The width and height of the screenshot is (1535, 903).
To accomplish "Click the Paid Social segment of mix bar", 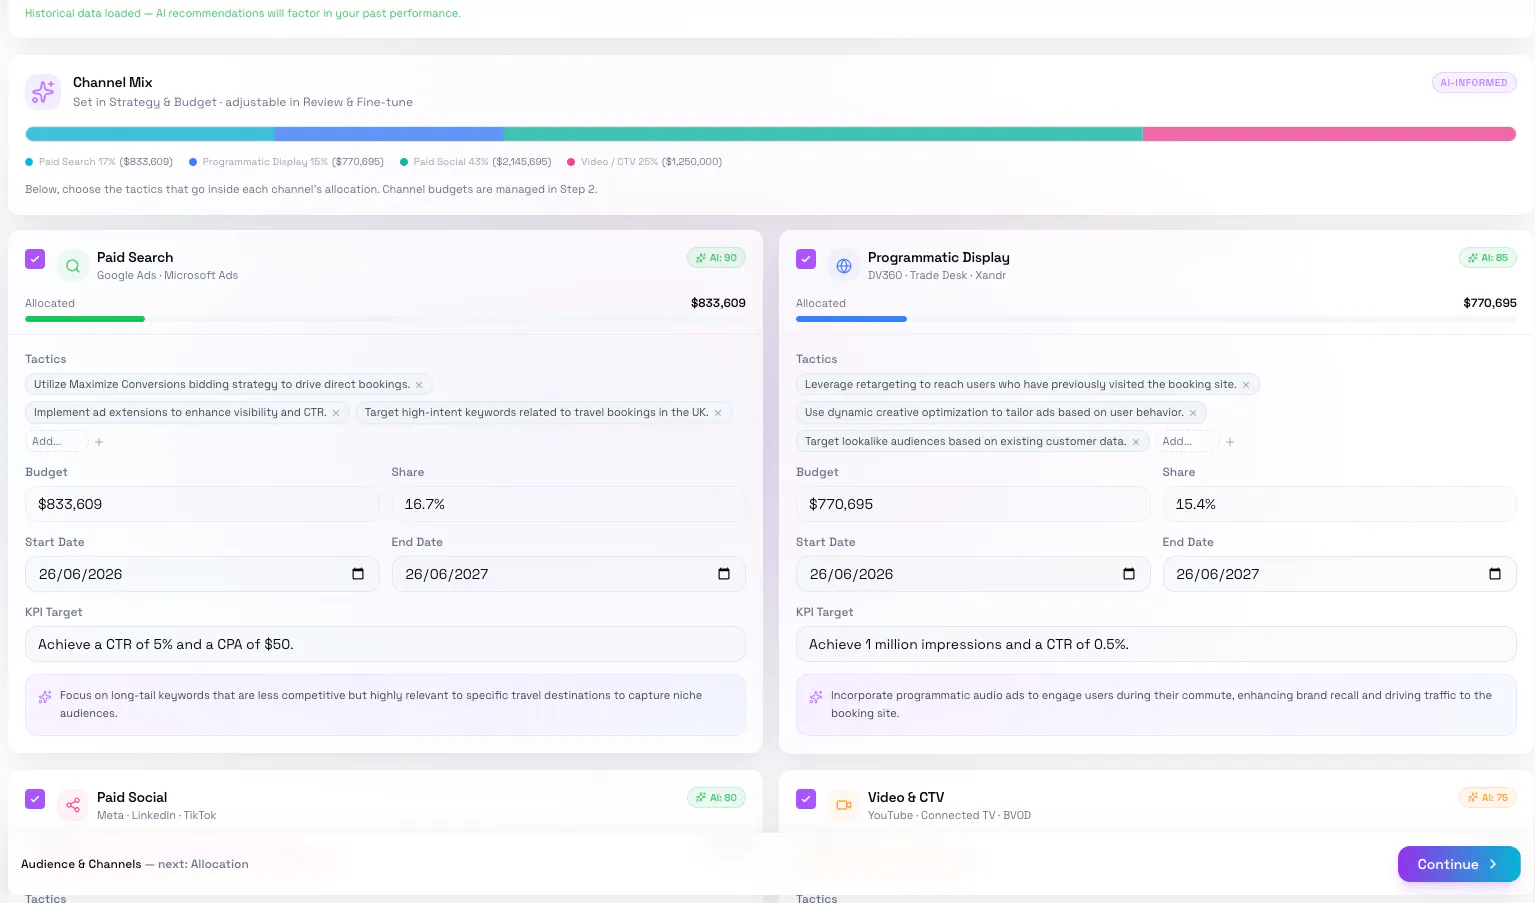I will click(823, 134).
